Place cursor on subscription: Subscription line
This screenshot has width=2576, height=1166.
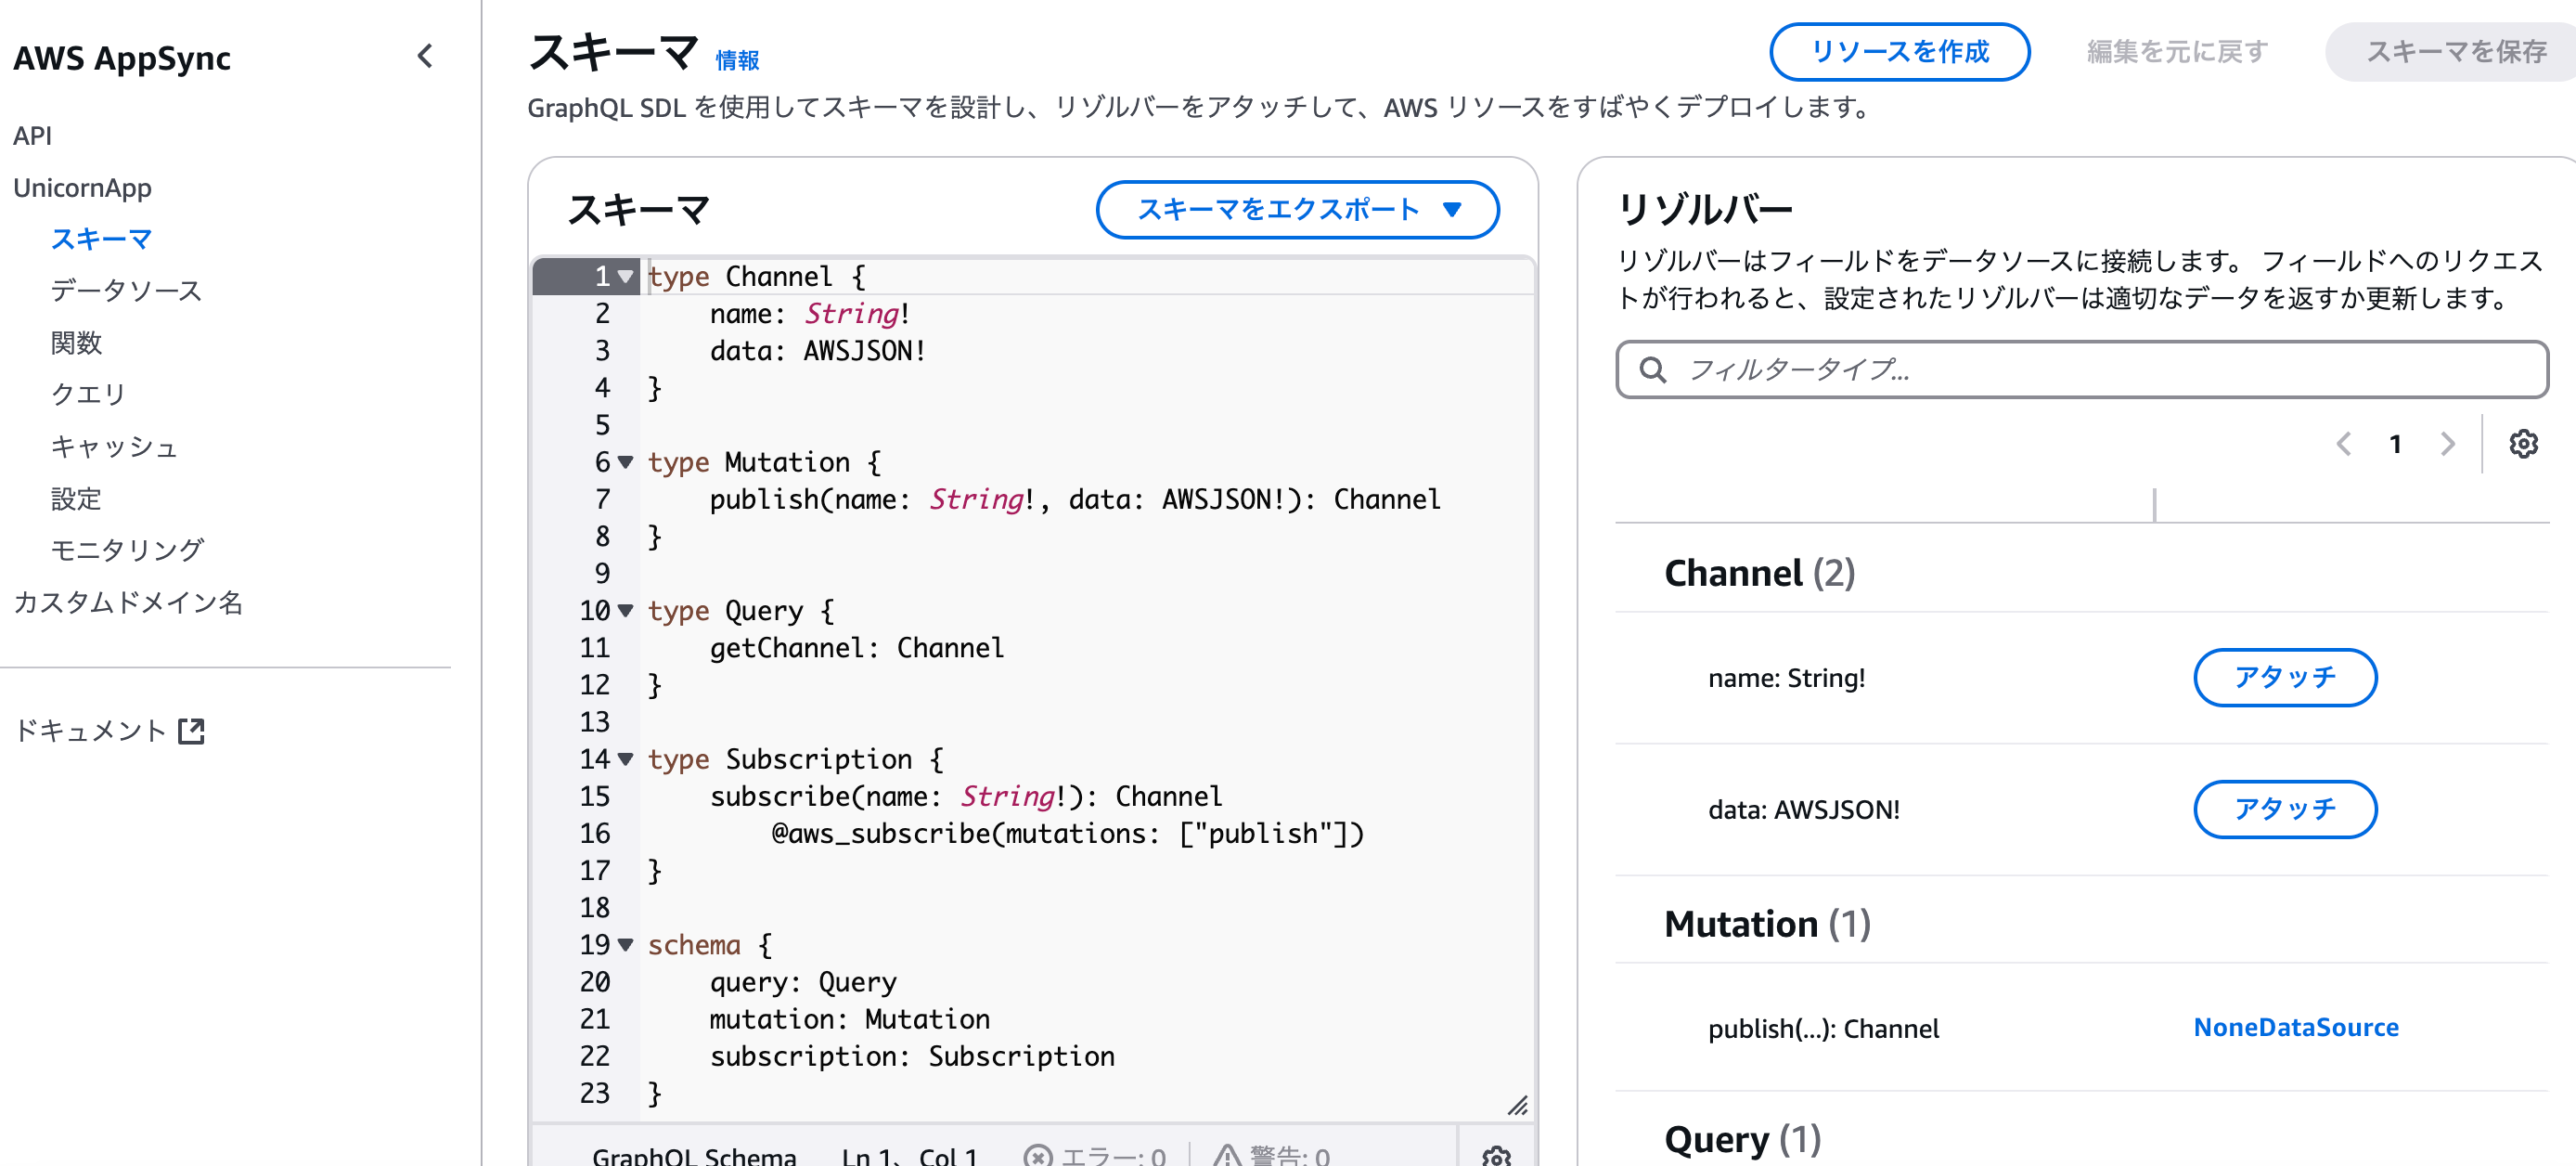[x=912, y=1057]
